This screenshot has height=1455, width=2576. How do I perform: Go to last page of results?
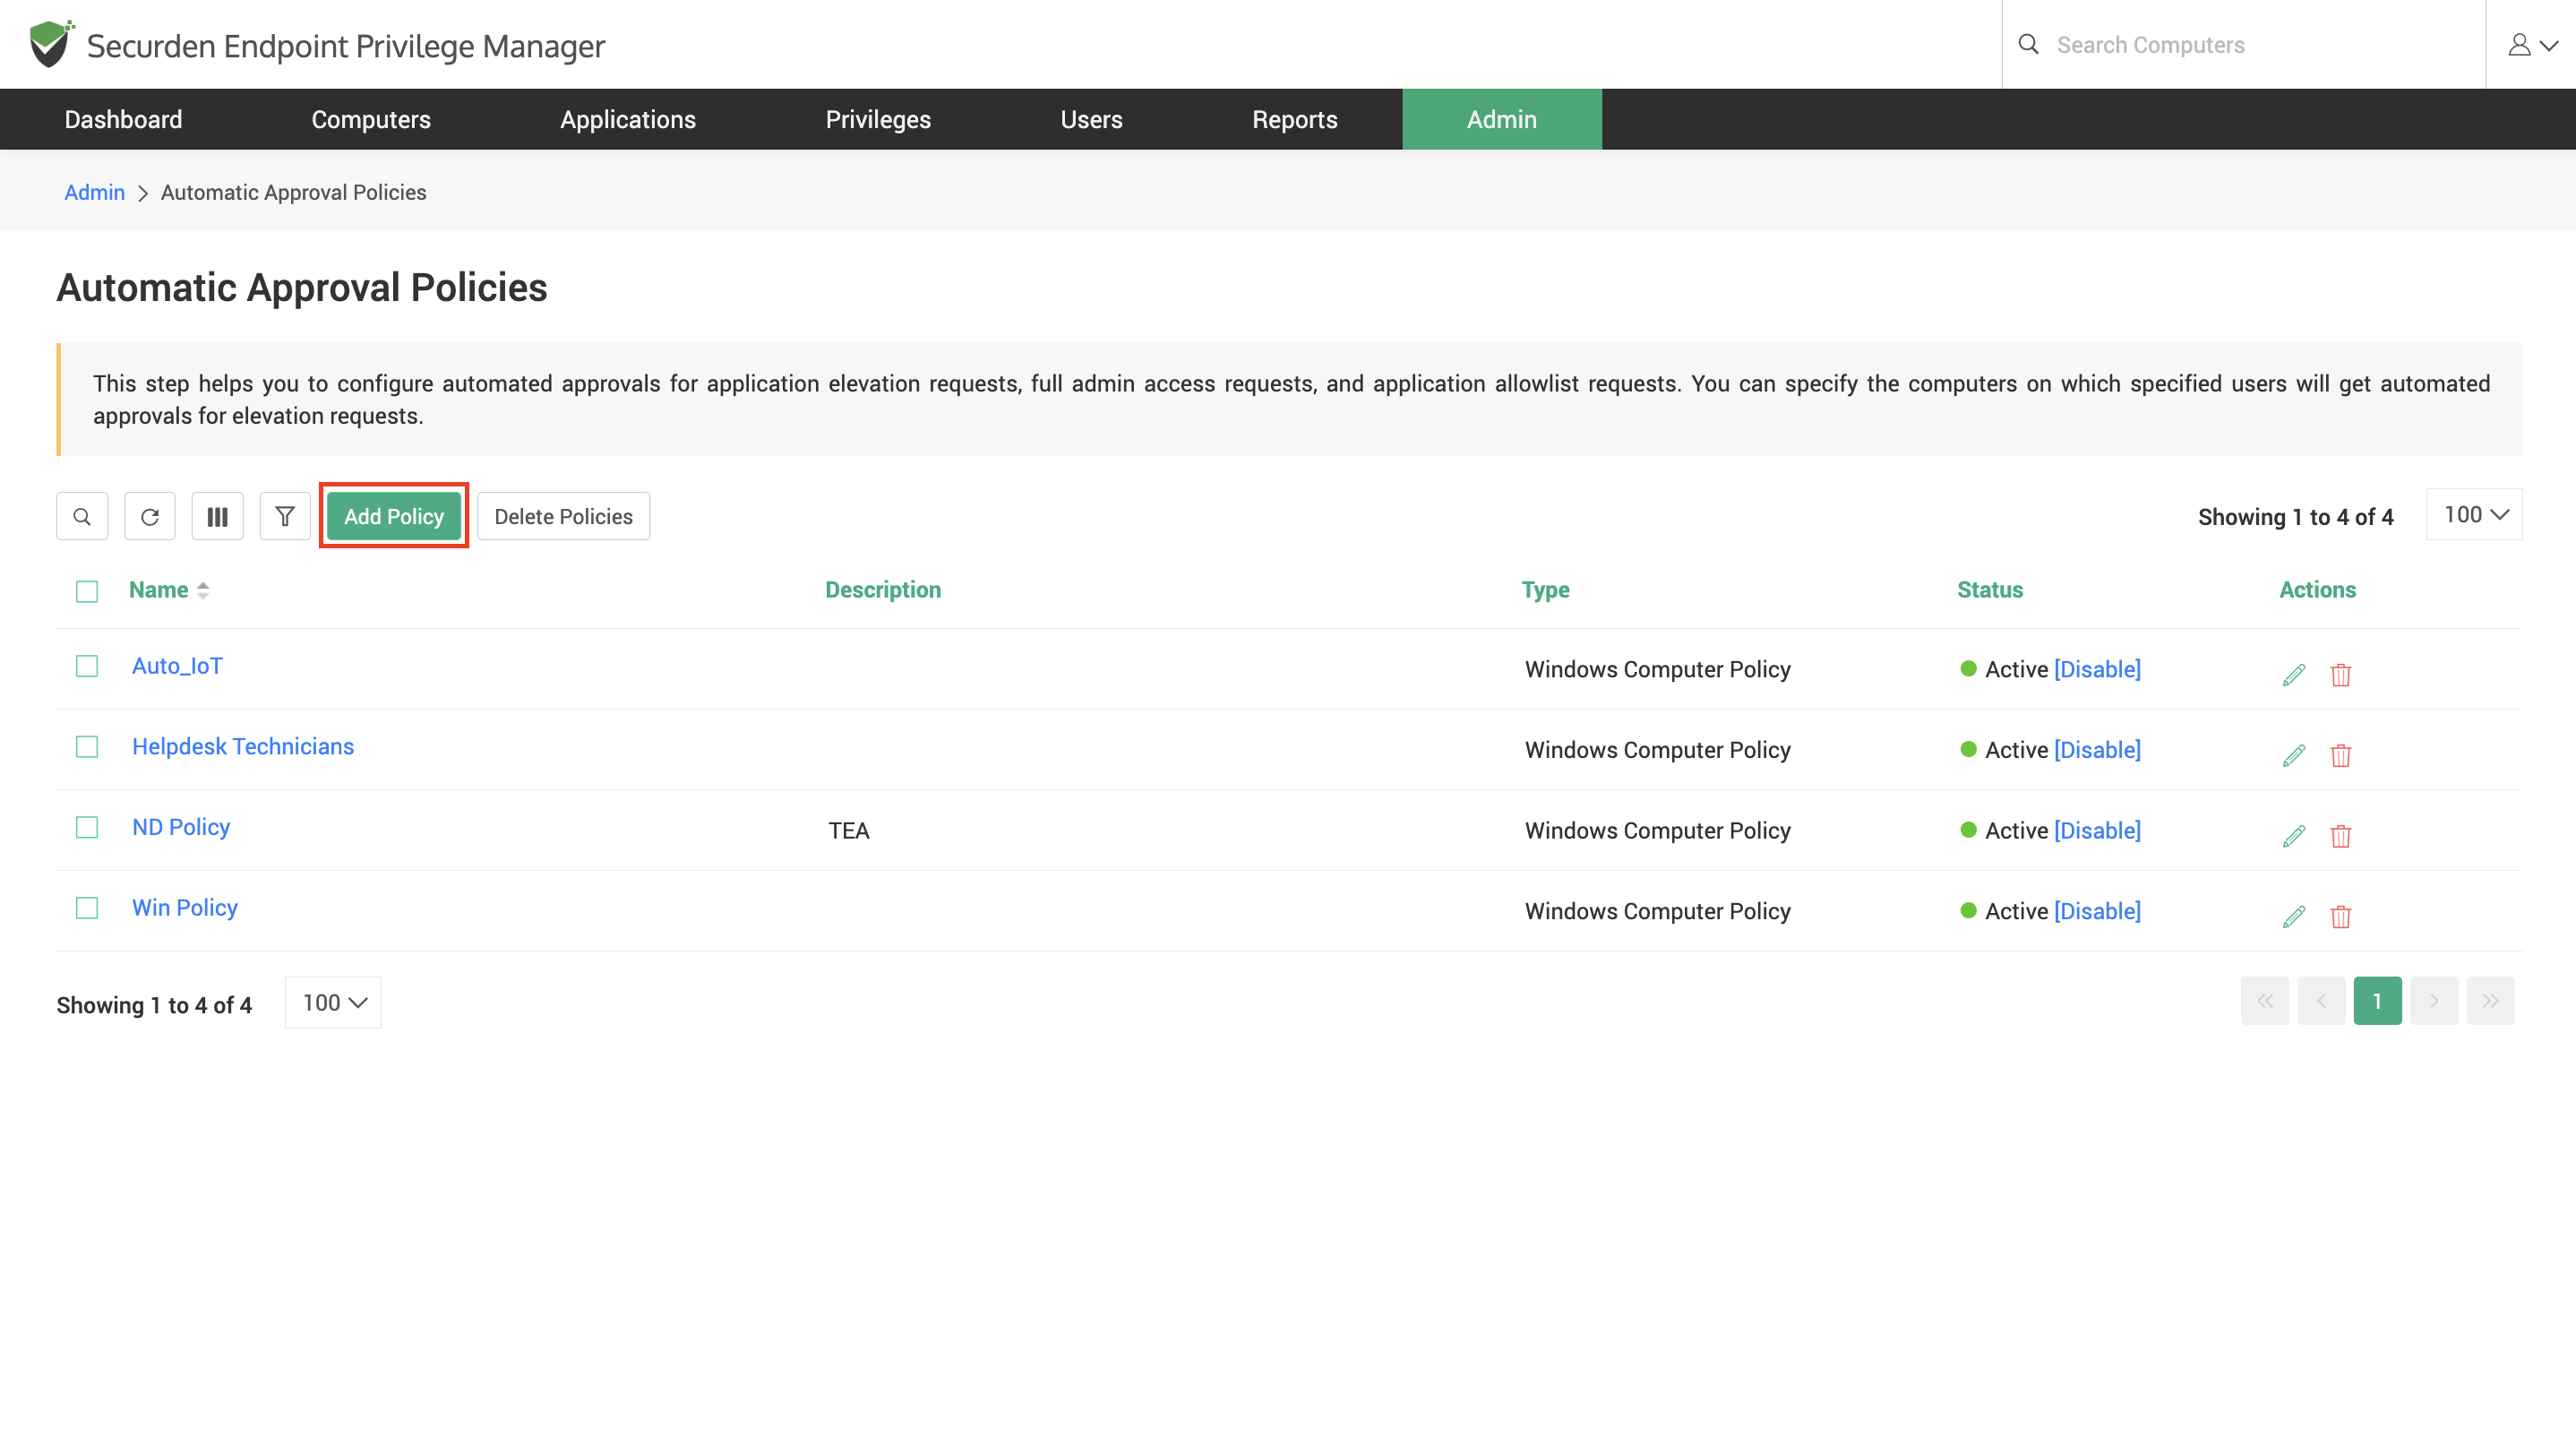pyautogui.click(x=2490, y=1001)
